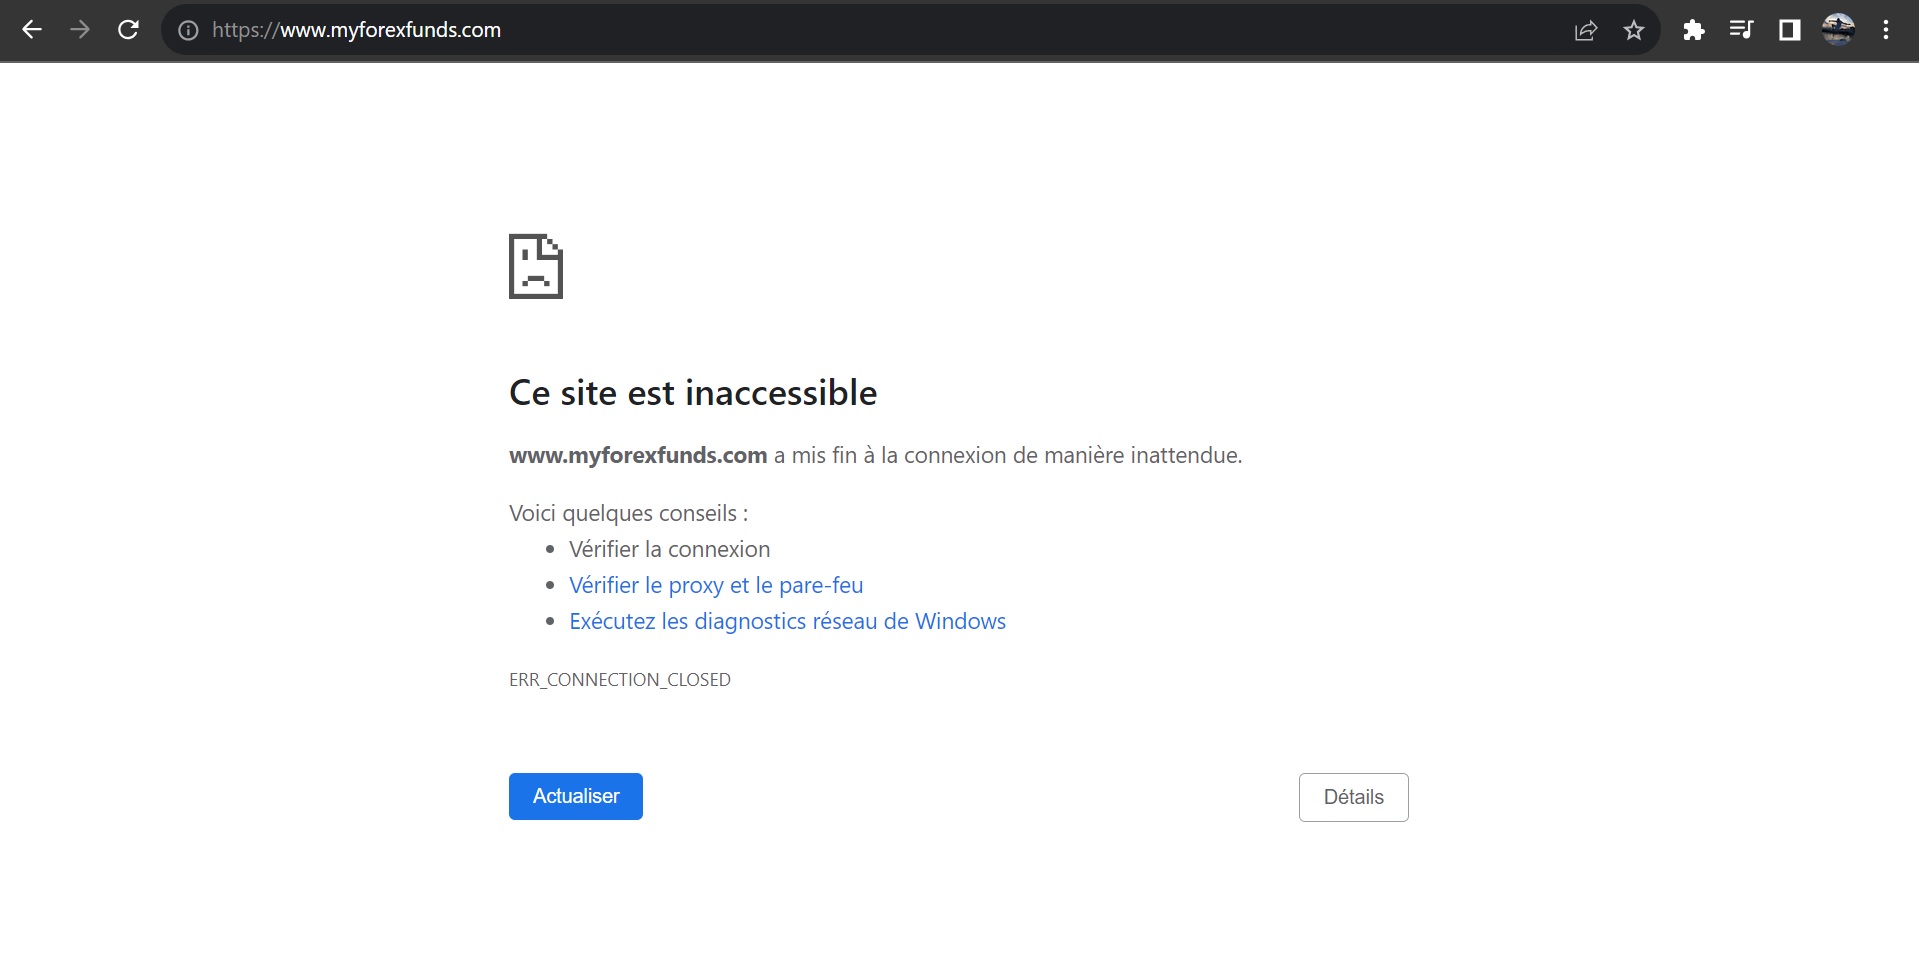This screenshot has height=971, width=1919.
Task: Click the bold www.myforexfunds.com text
Action: coord(638,456)
